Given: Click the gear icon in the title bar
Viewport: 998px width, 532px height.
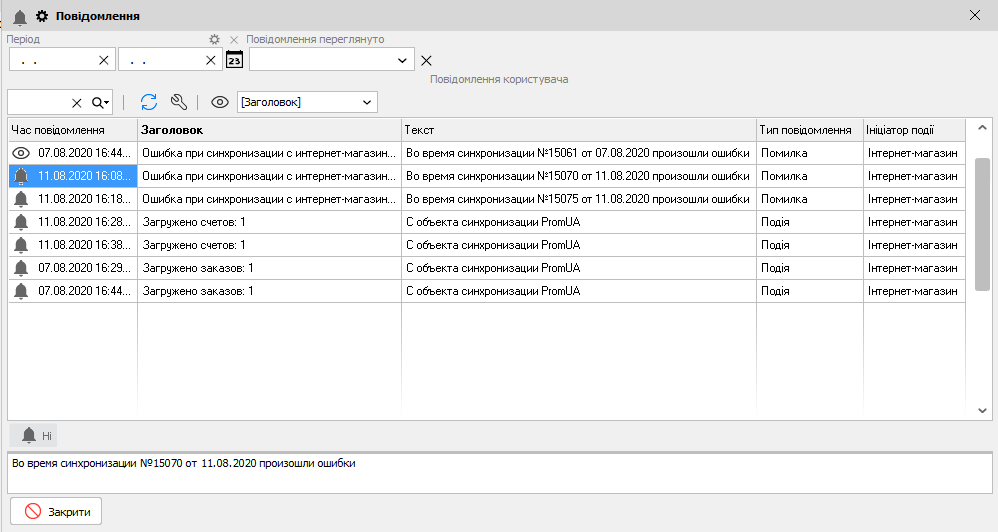Looking at the screenshot, I should [42, 16].
